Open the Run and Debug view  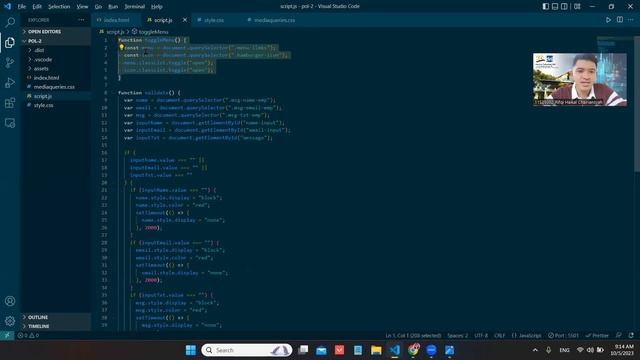coord(10,82)
